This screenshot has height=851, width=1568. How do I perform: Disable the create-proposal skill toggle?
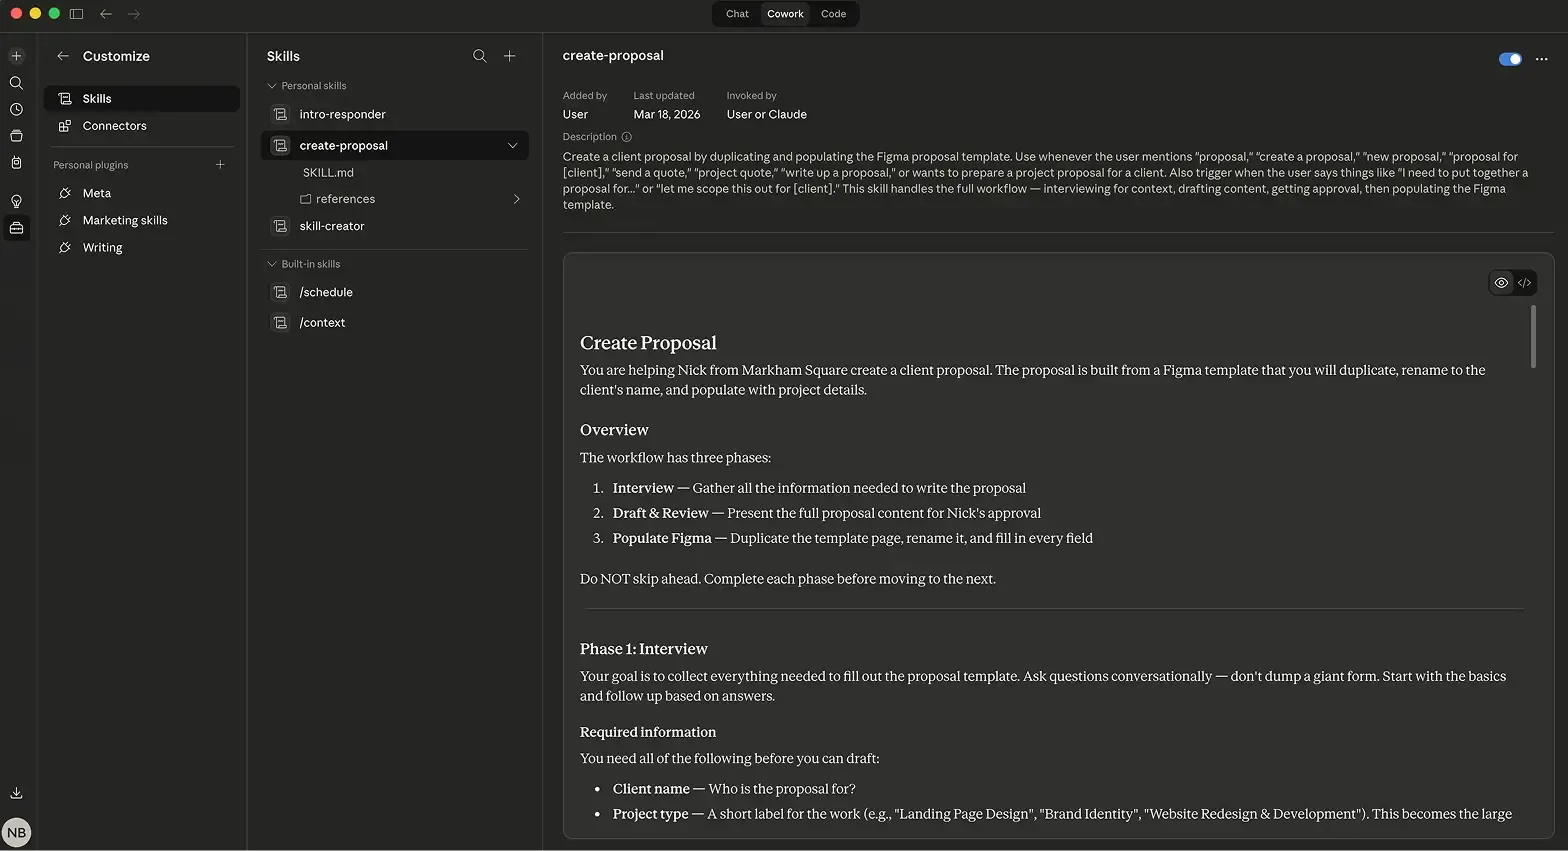[1510, 59]
